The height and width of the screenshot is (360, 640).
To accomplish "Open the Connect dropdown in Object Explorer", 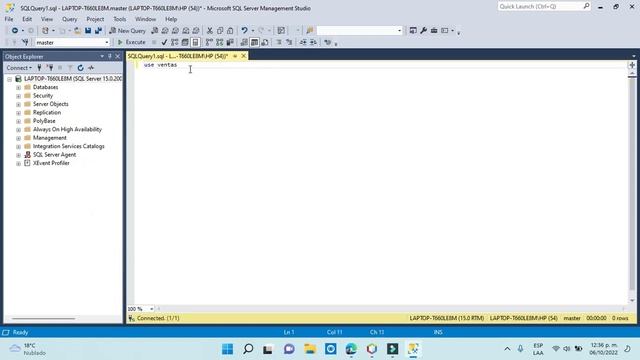I will click(x=19, y=68).
